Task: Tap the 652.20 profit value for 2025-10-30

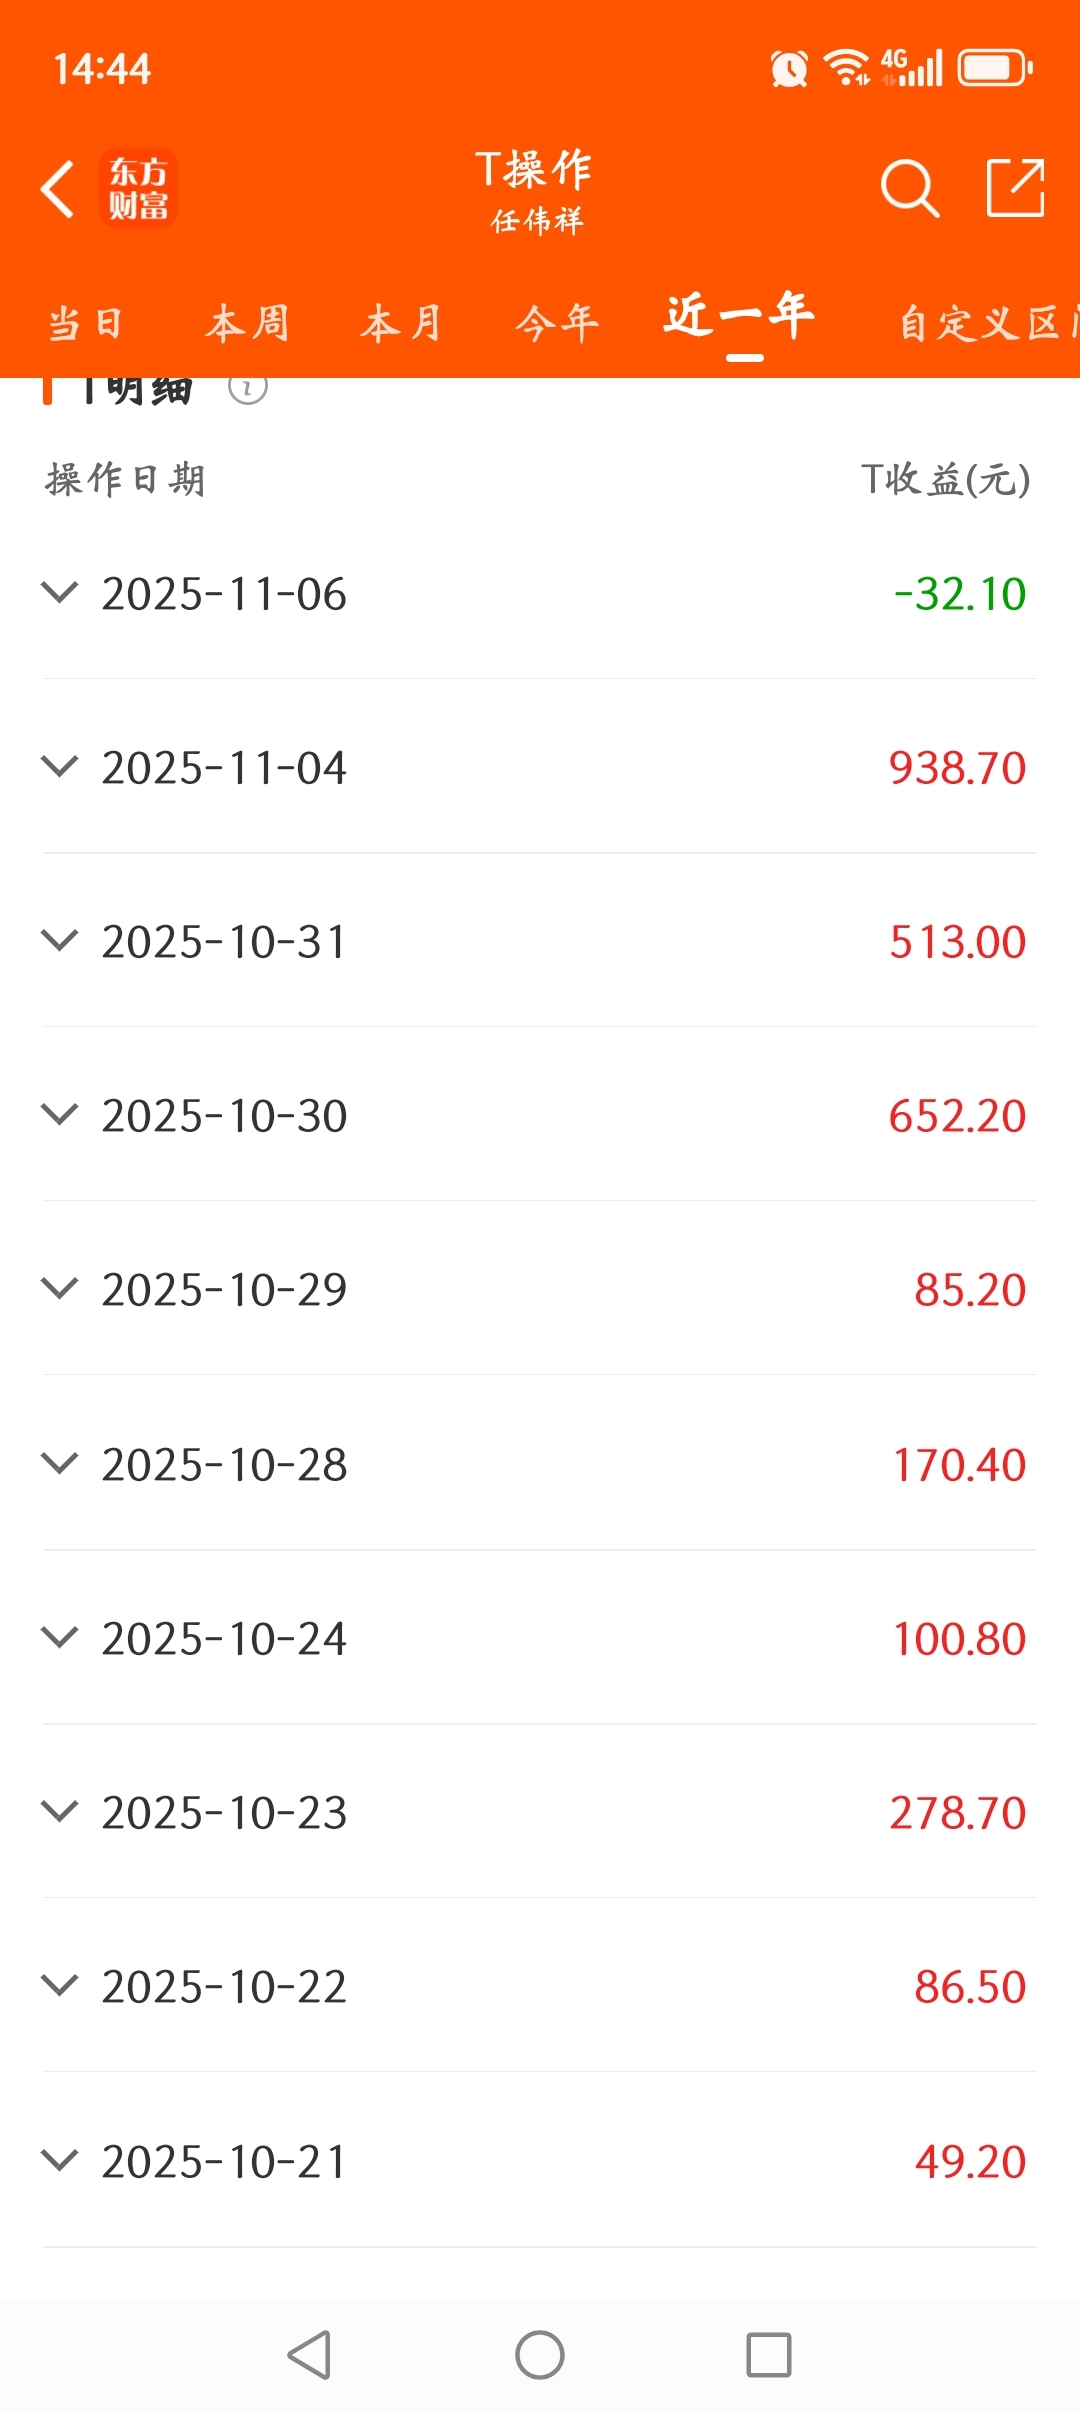Action: (957, 1115)
